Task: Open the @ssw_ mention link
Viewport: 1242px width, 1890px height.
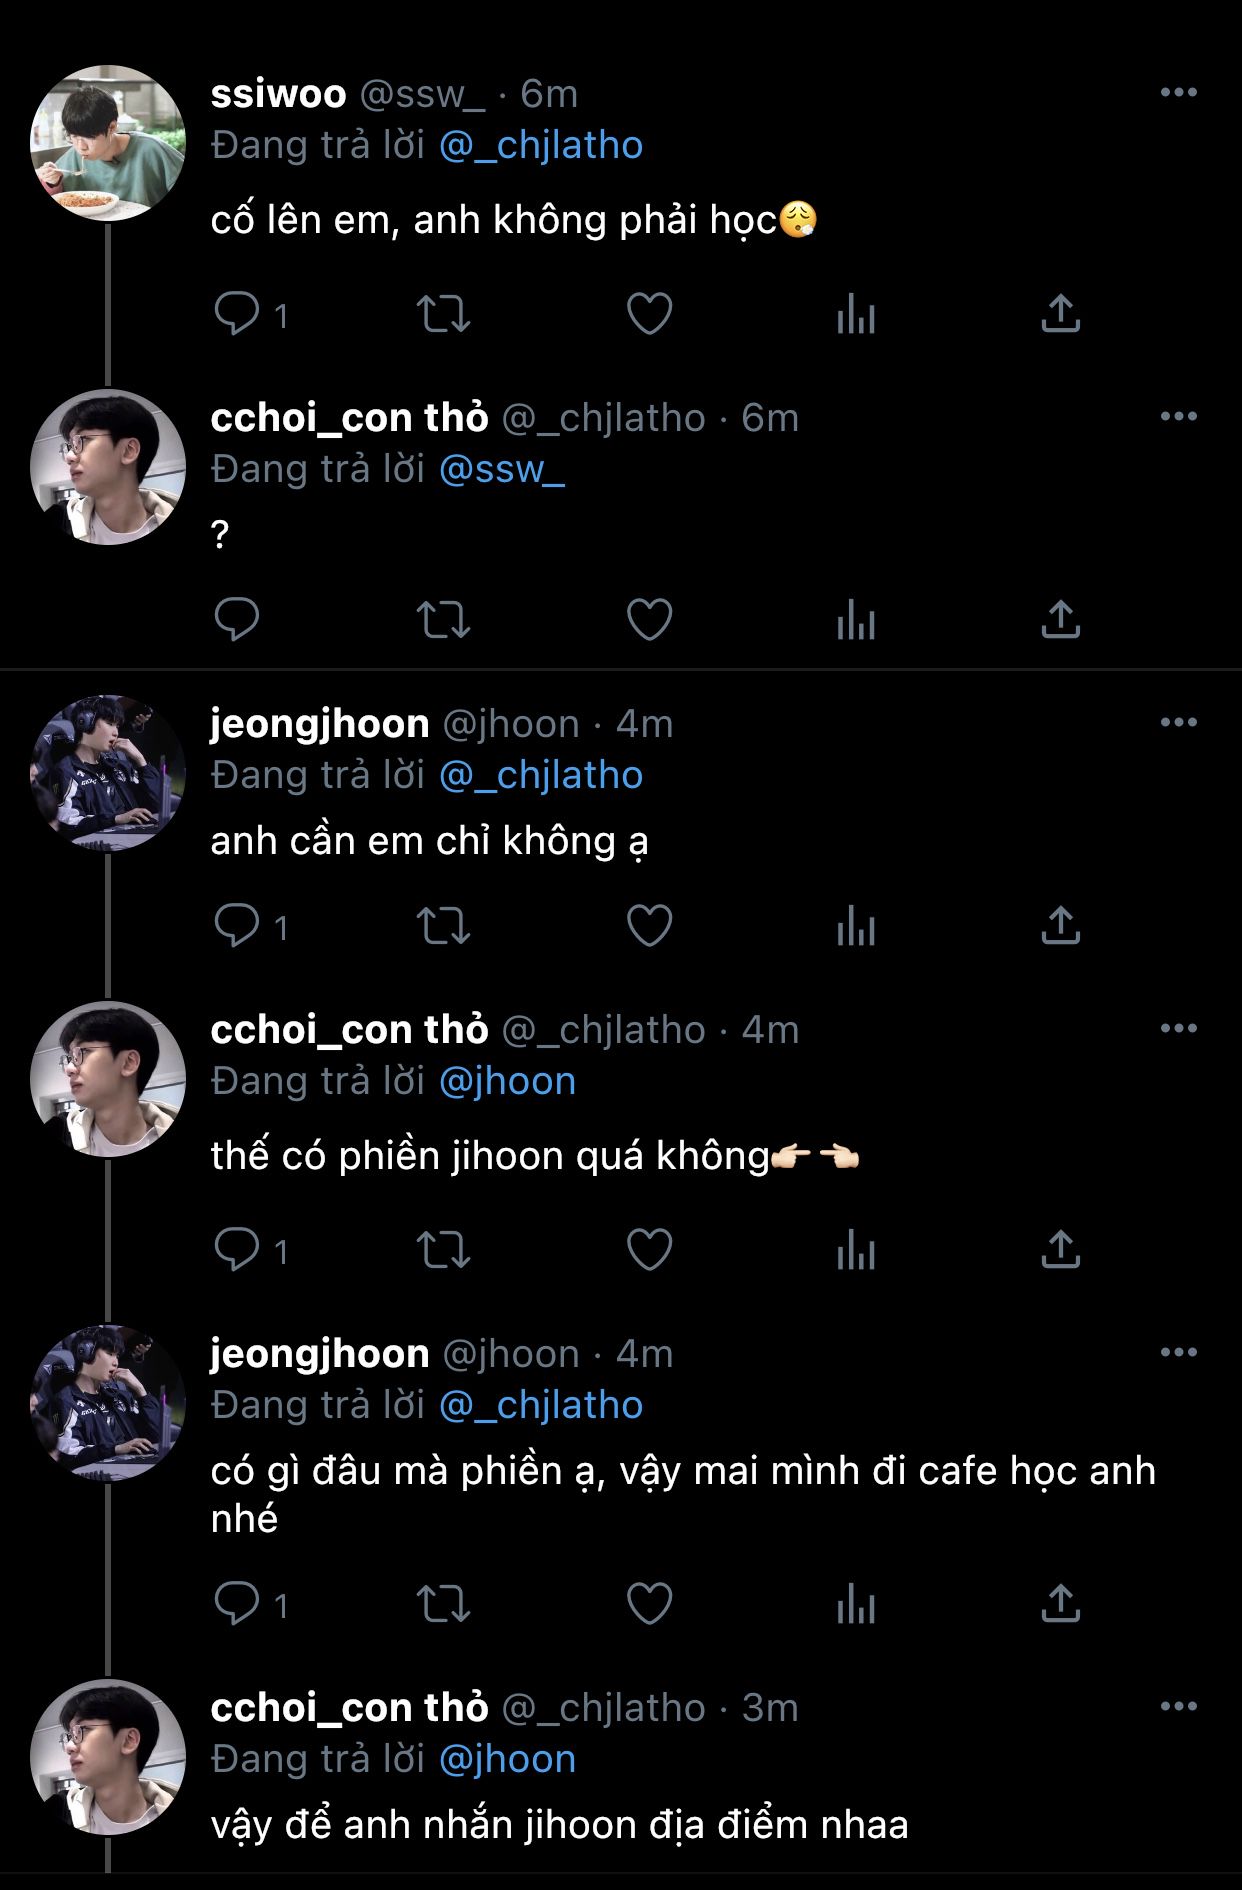Action: coord(502,470)
